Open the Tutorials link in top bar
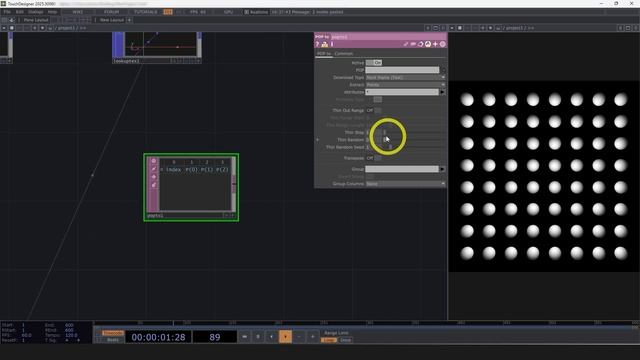640x360 pixels. click(146, 12)
